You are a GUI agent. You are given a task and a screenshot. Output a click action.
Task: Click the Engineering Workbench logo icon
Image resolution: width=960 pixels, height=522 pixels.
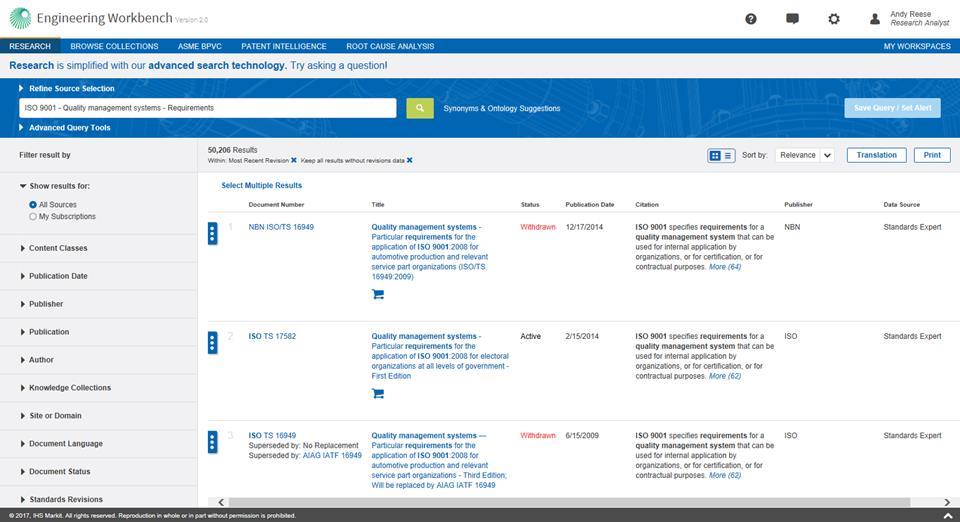20,18
